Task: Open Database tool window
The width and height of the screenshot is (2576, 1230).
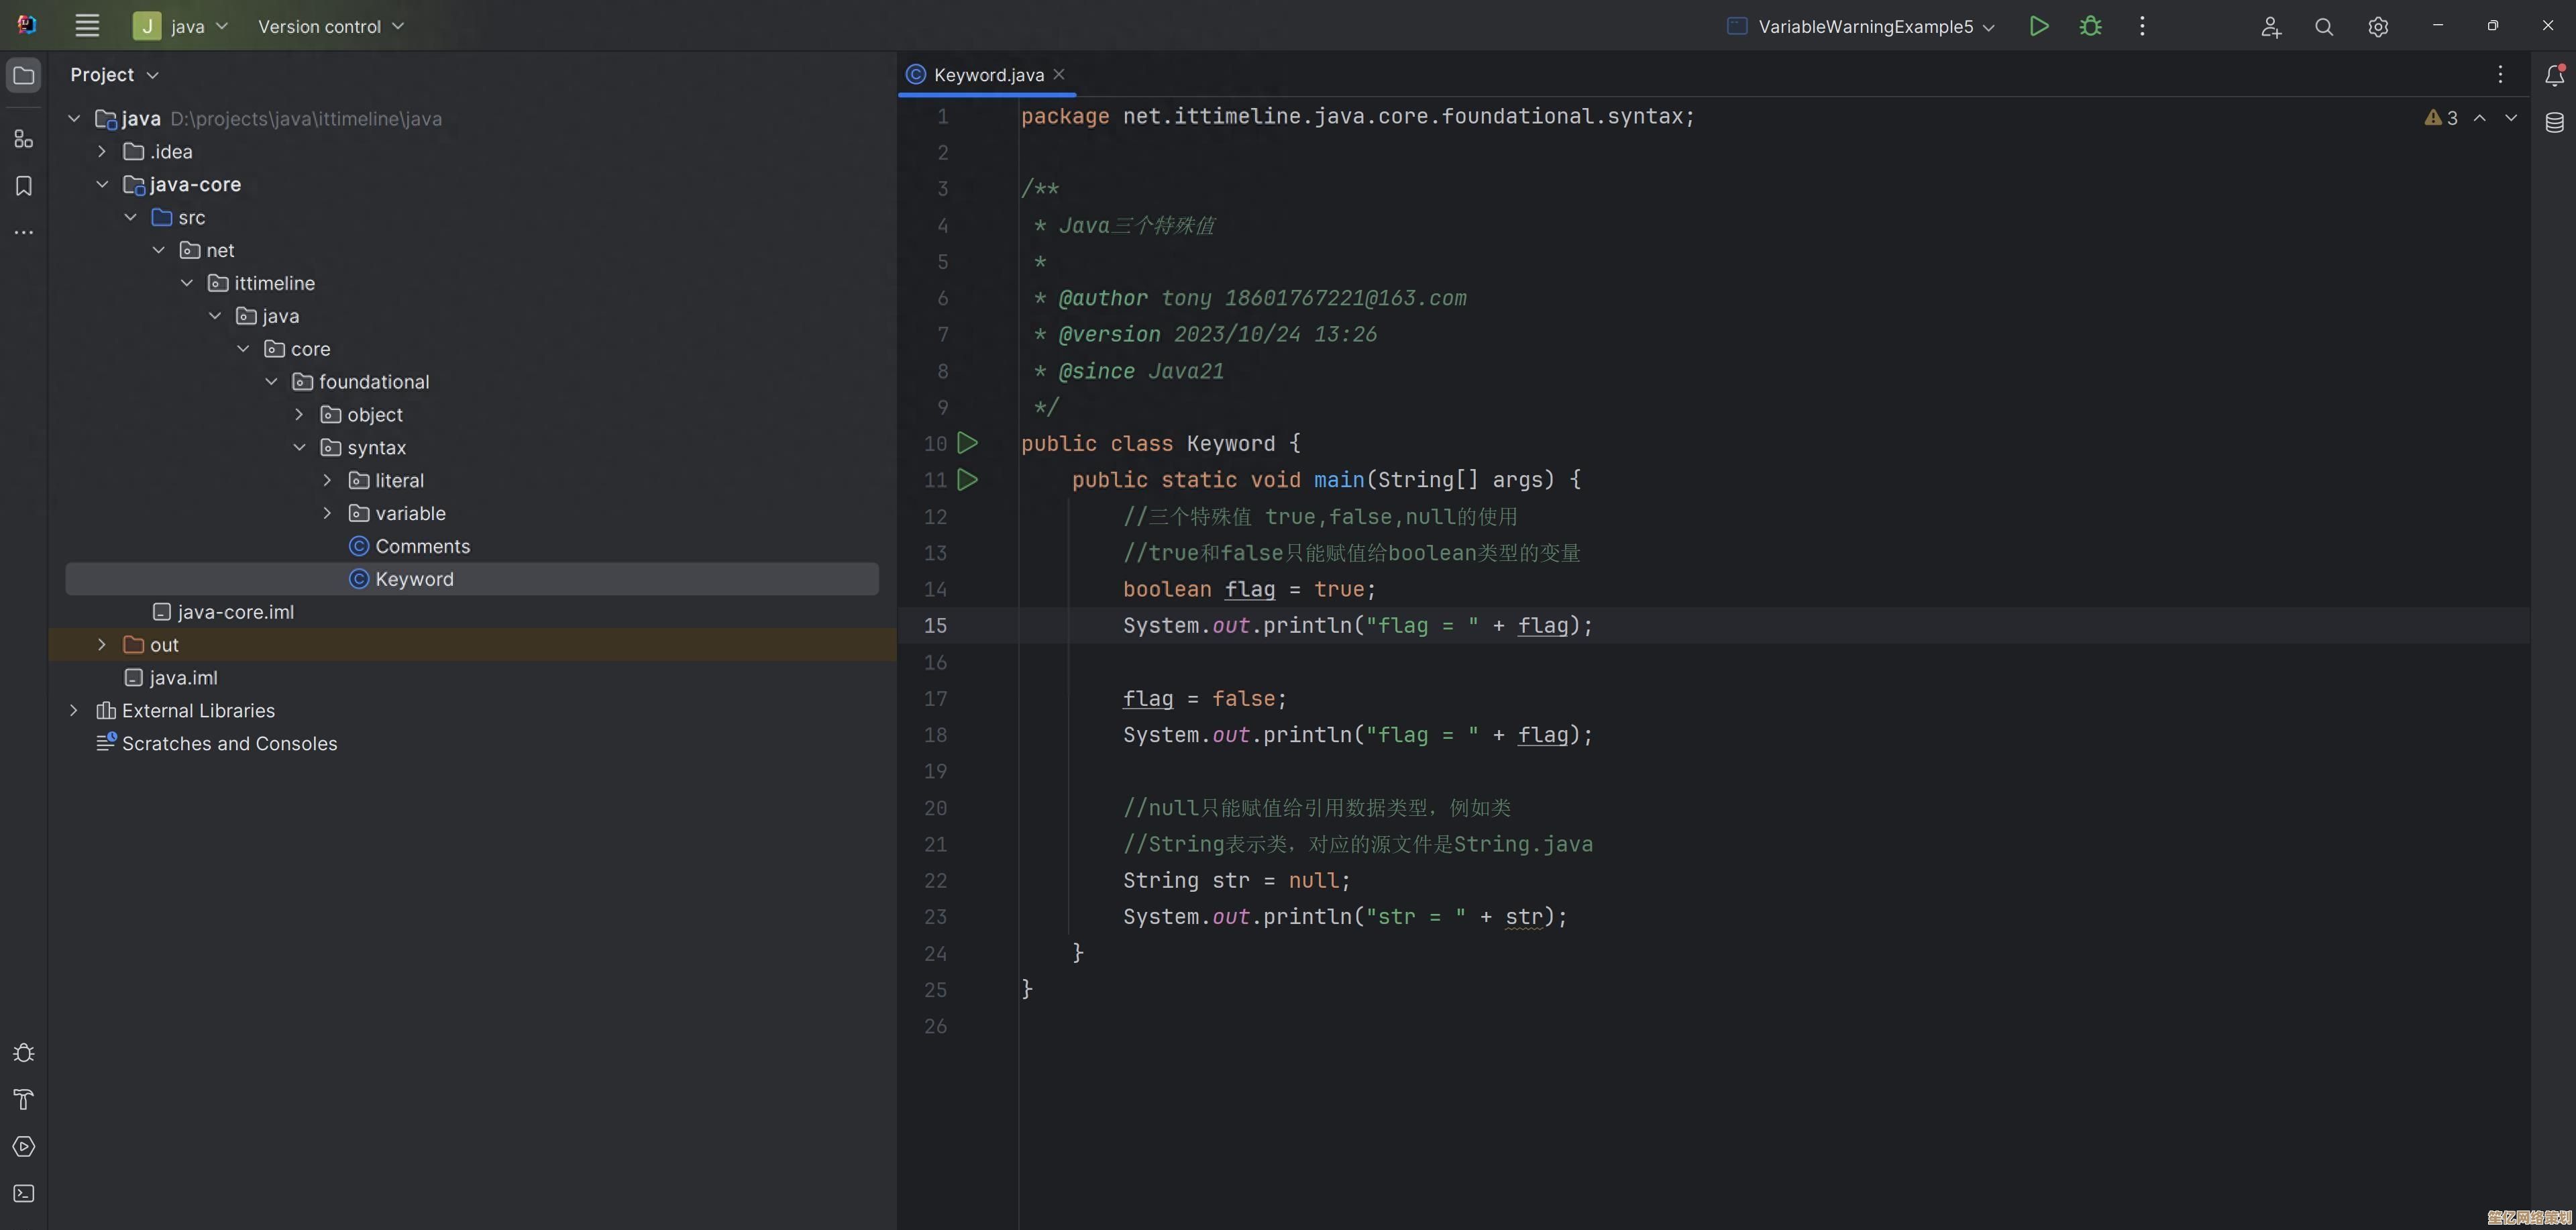Action: [x=2554, y=122]
